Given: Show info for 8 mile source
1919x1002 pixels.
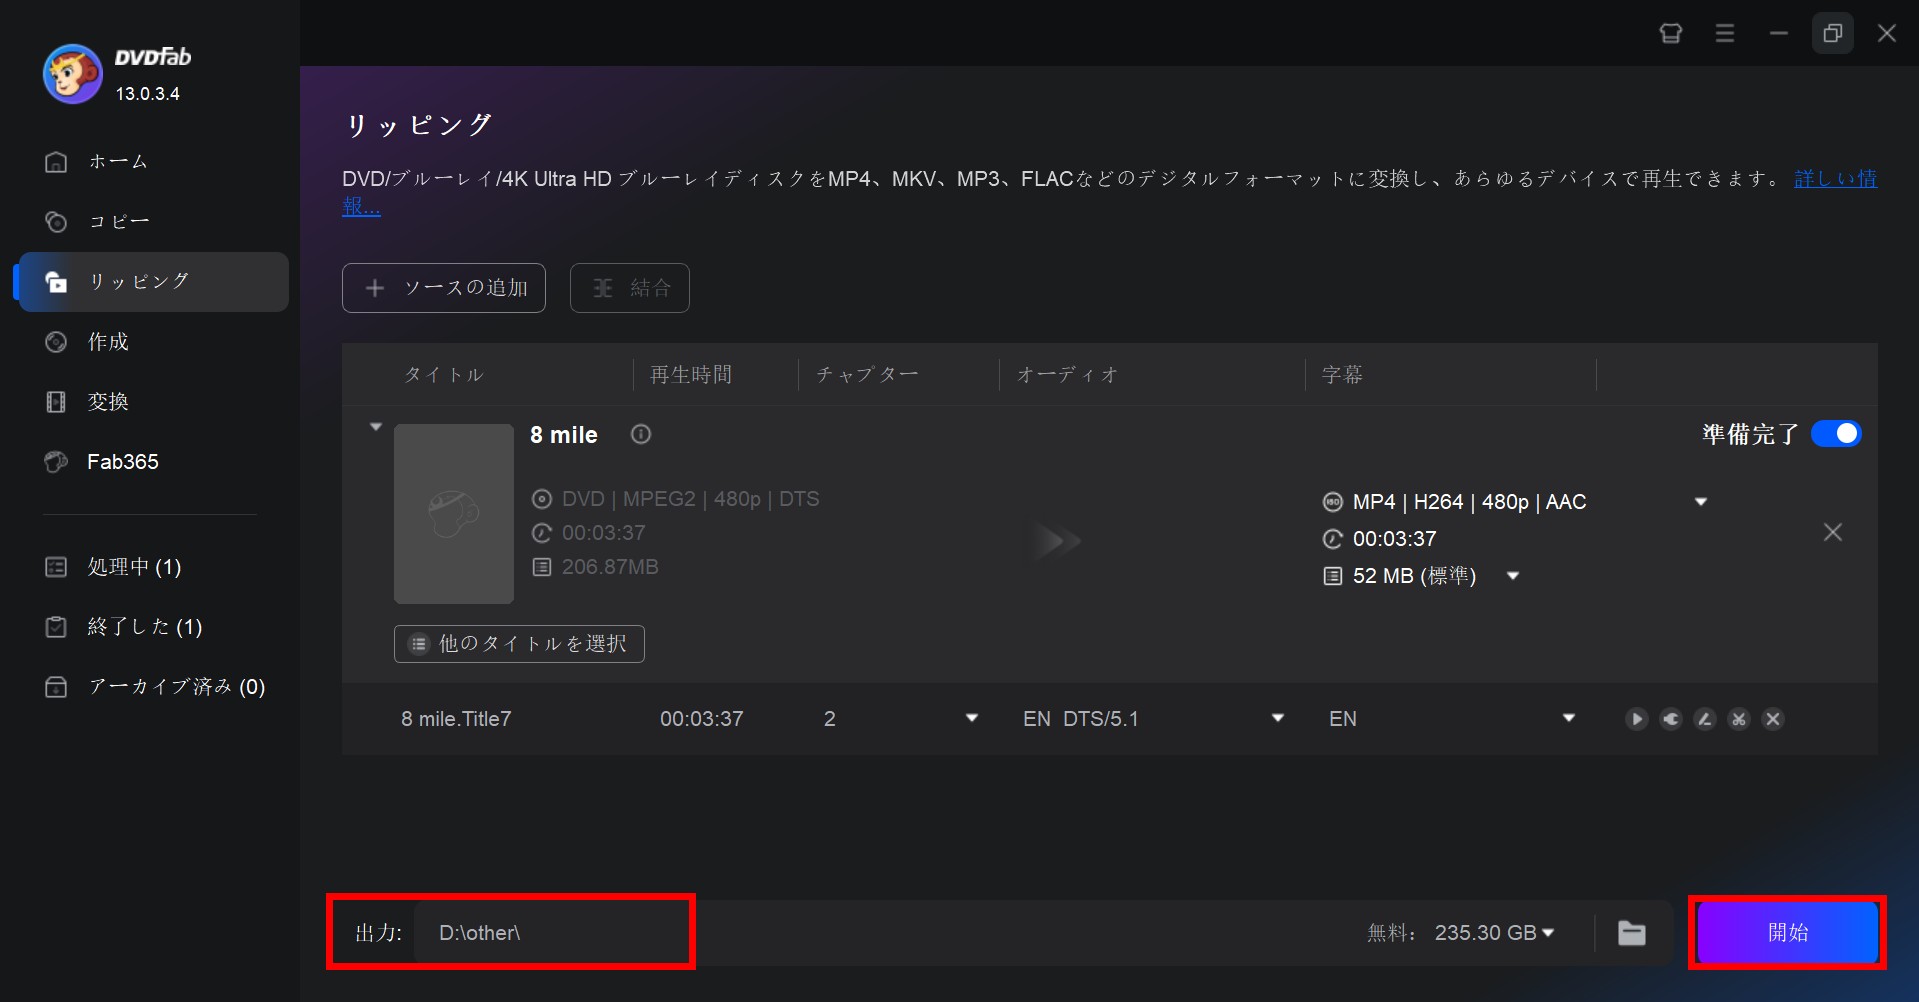Looking at the screenshot, I should pyautogui.click(x=641, y=434).
